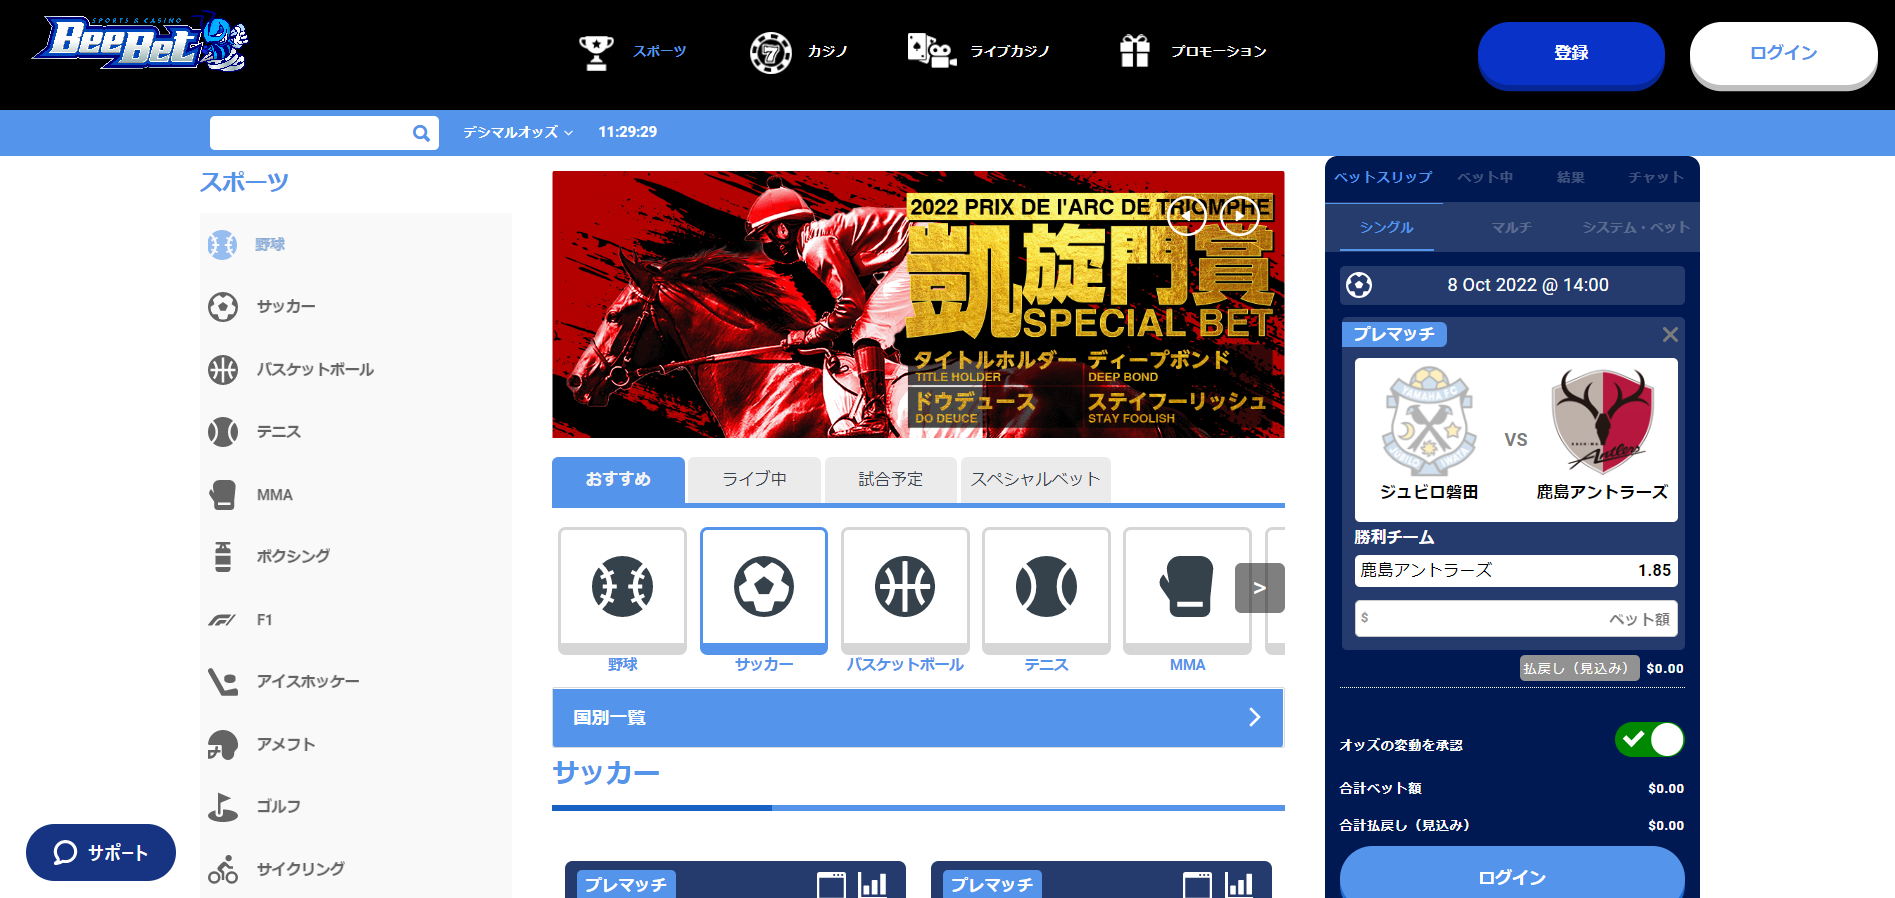The width and height of the screenshot is (1895, 898).
Task: Switch to the システム・ベット tab
Action: [1636, 228]
